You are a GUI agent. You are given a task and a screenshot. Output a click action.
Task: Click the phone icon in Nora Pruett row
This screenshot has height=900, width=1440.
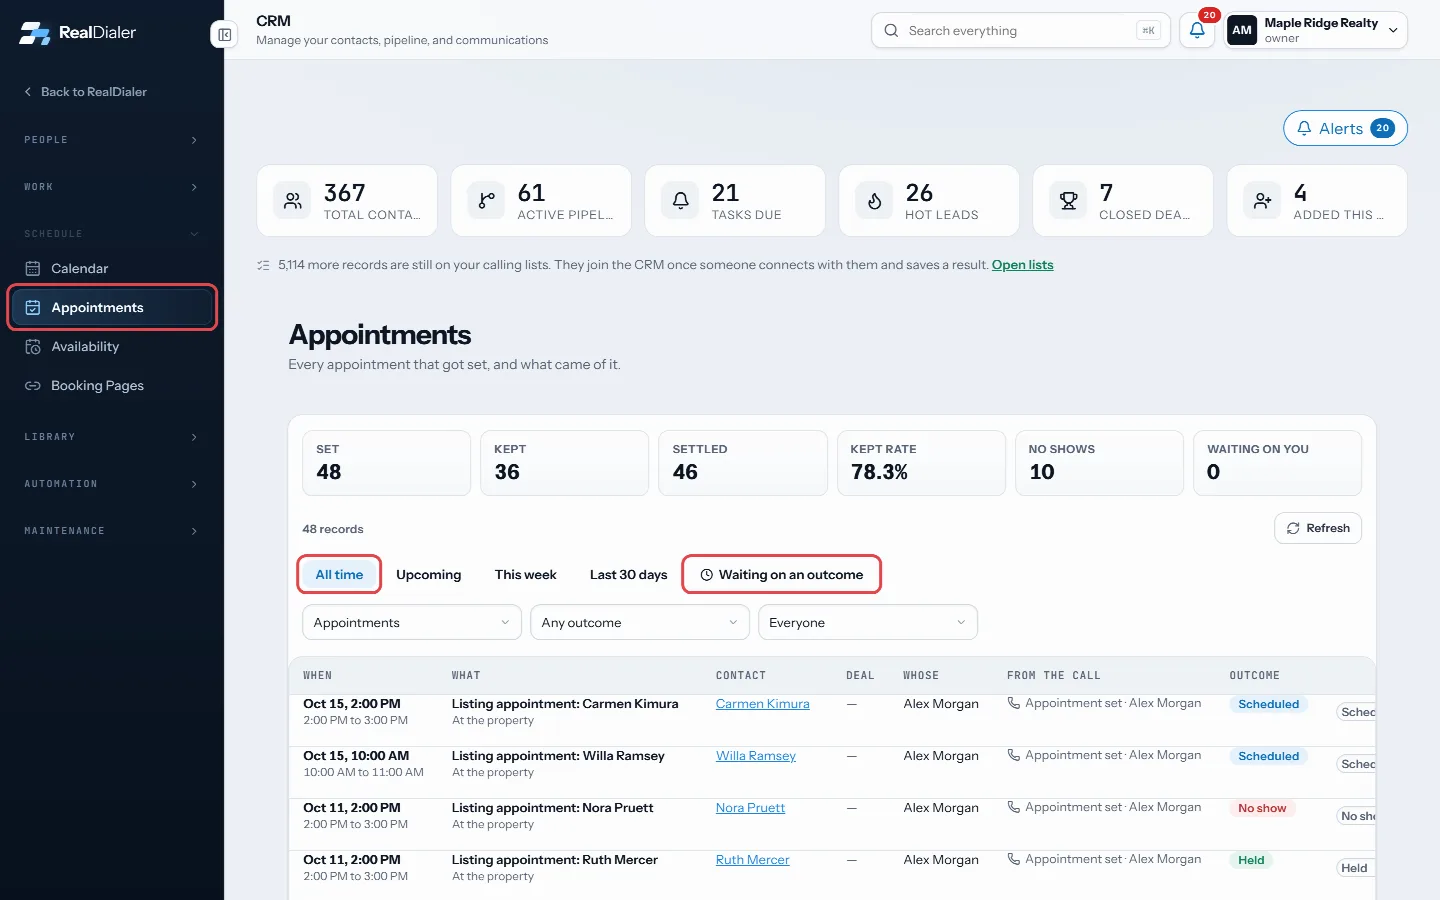tap(1014, 807)
